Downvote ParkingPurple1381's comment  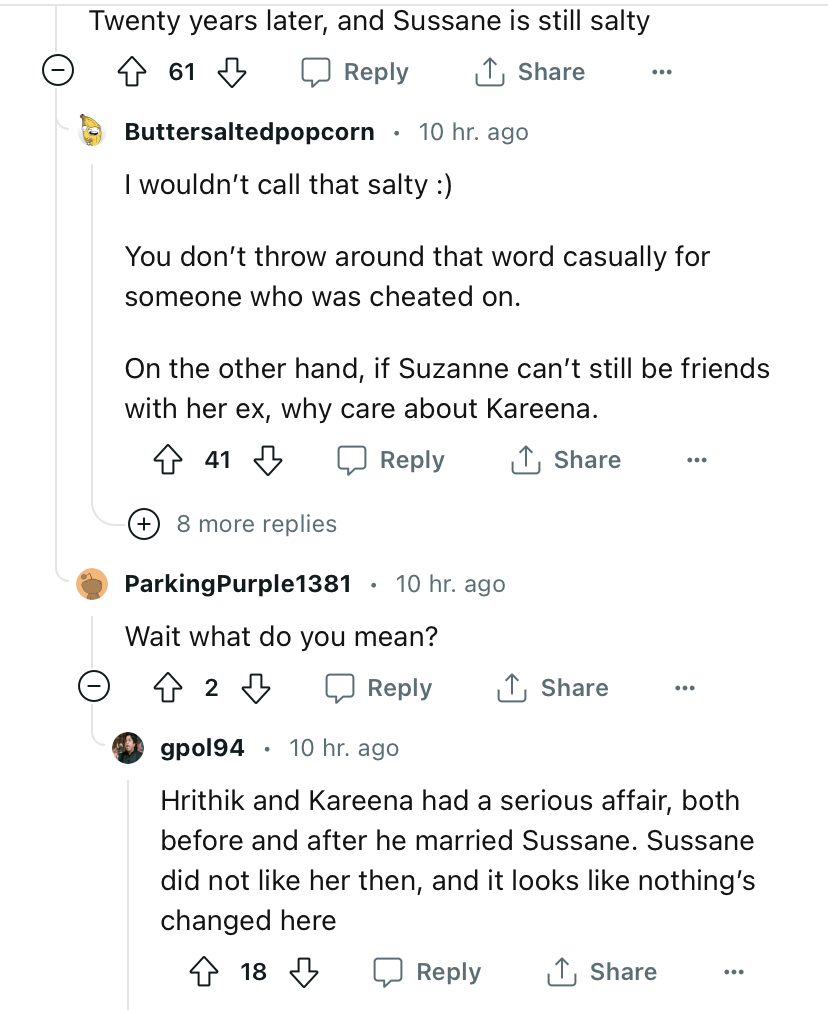(257, 688)
